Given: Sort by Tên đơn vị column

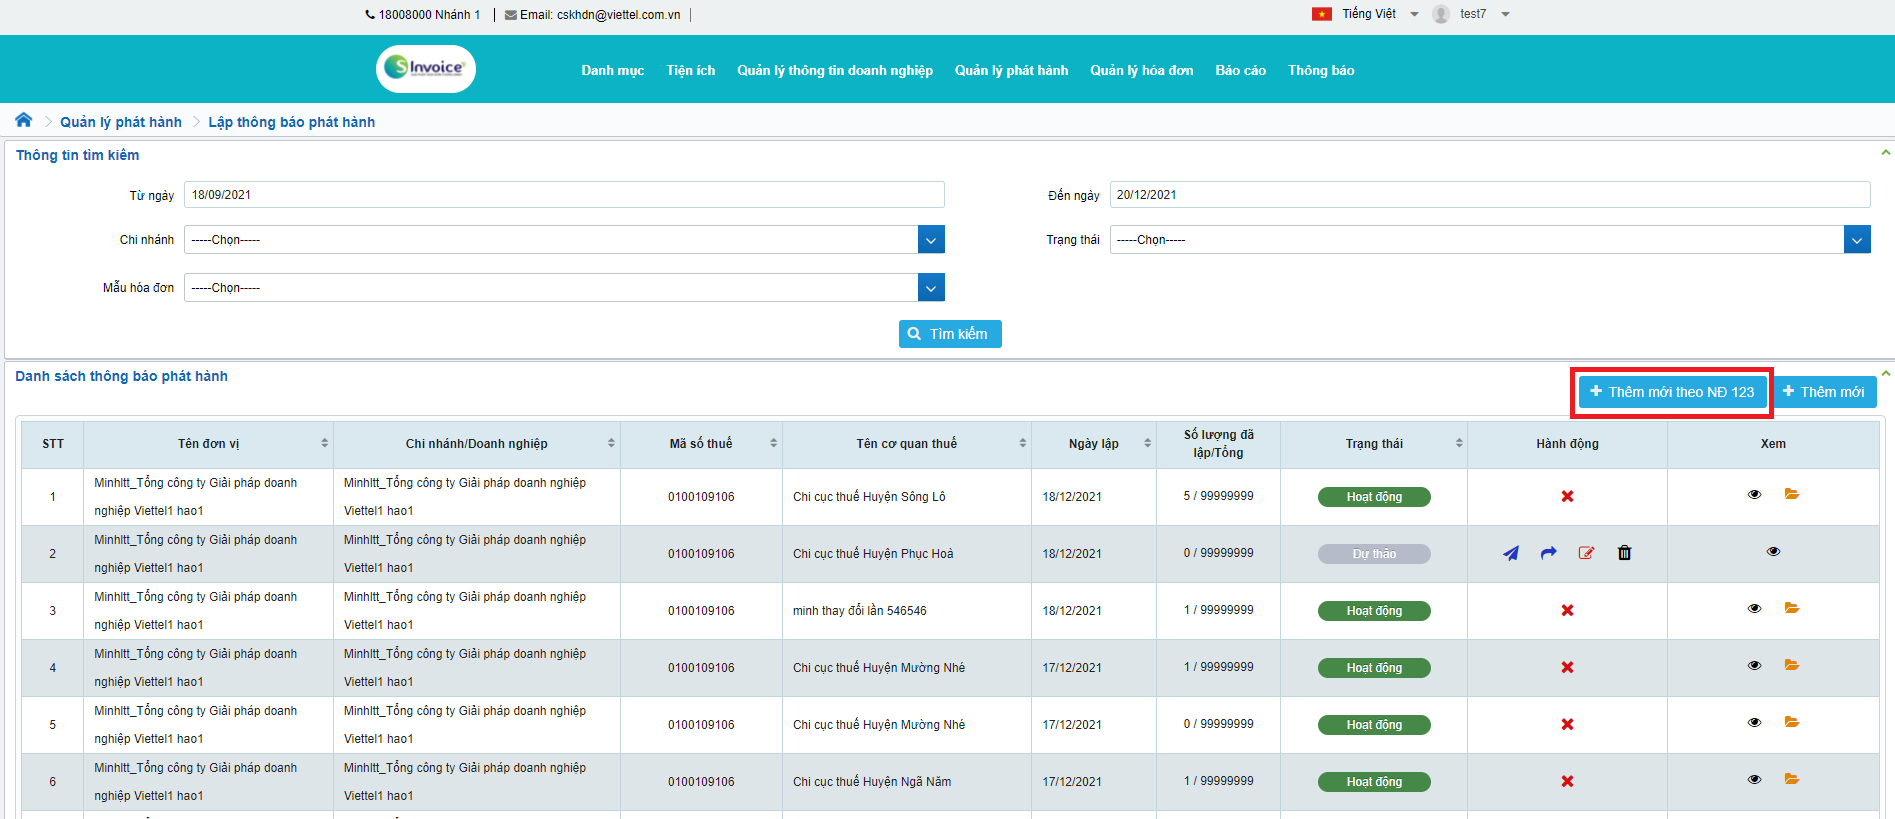Looking at the screenshot, I should click(324, 443).
